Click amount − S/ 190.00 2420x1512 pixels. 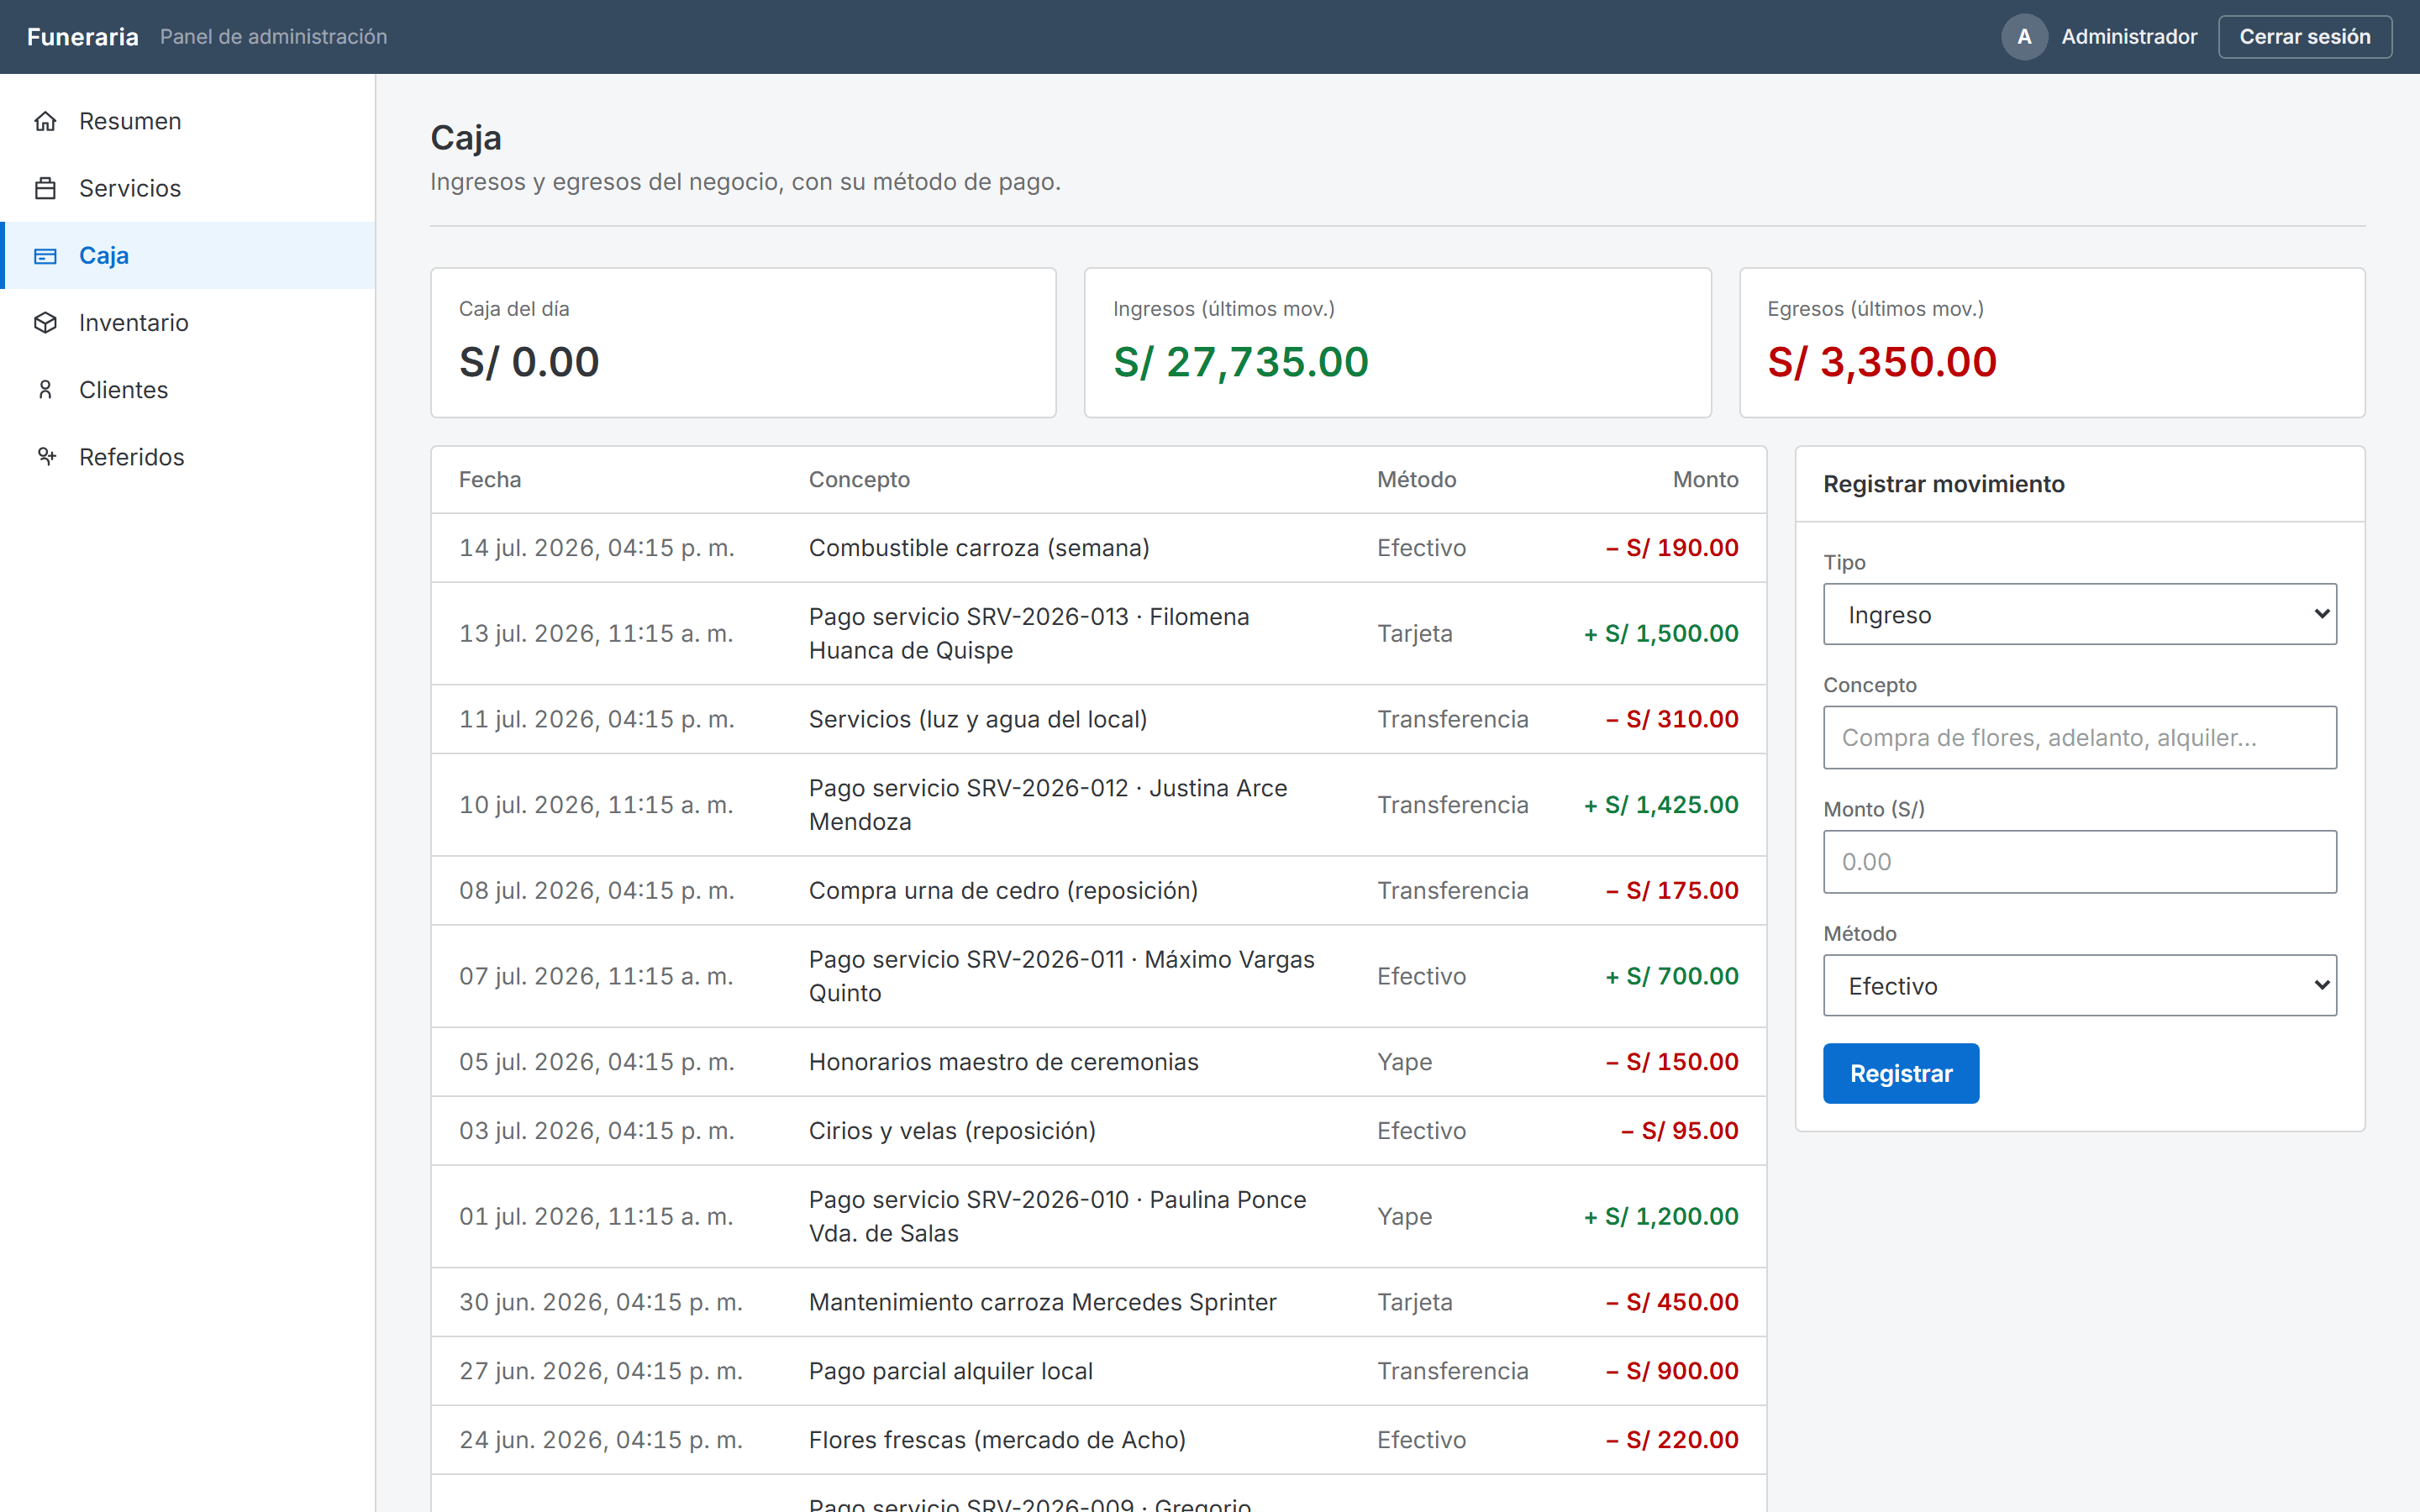tap(1672, 548)
